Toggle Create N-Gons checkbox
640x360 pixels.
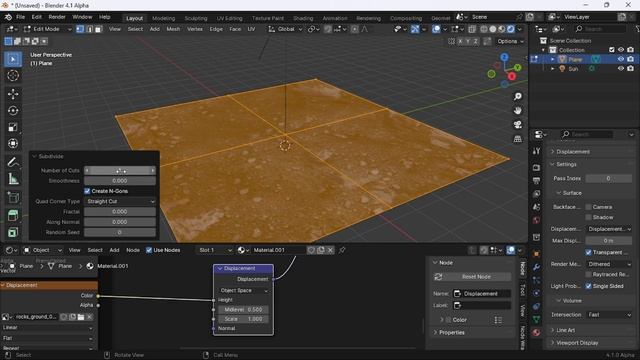tap(87, 191)
